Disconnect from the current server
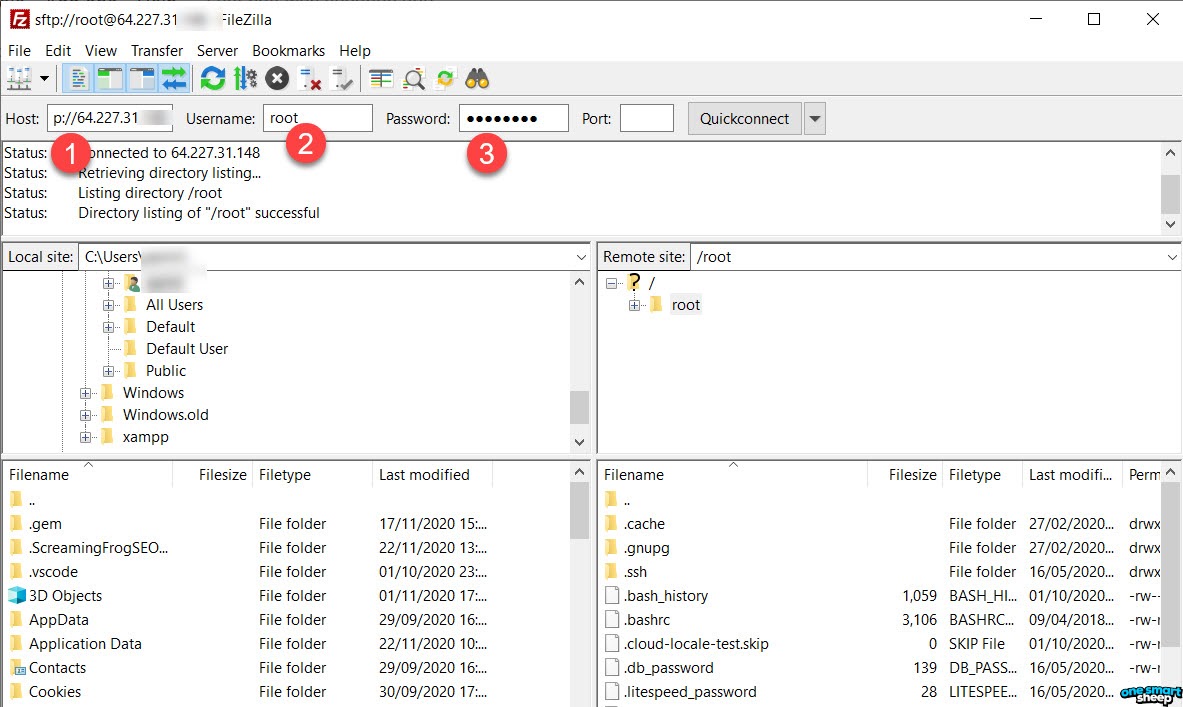 coord(309,78)
